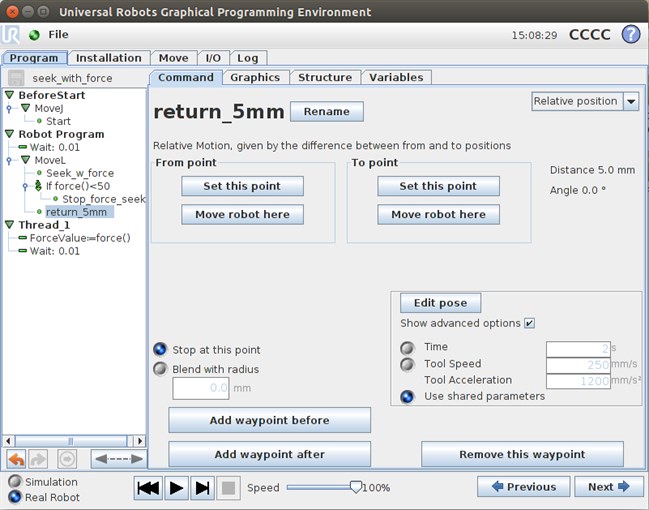Image resolution: width=649 pixels, height=510 pixels.
Task: Click the Time seconds input field
Action: [x=578, y=349]
